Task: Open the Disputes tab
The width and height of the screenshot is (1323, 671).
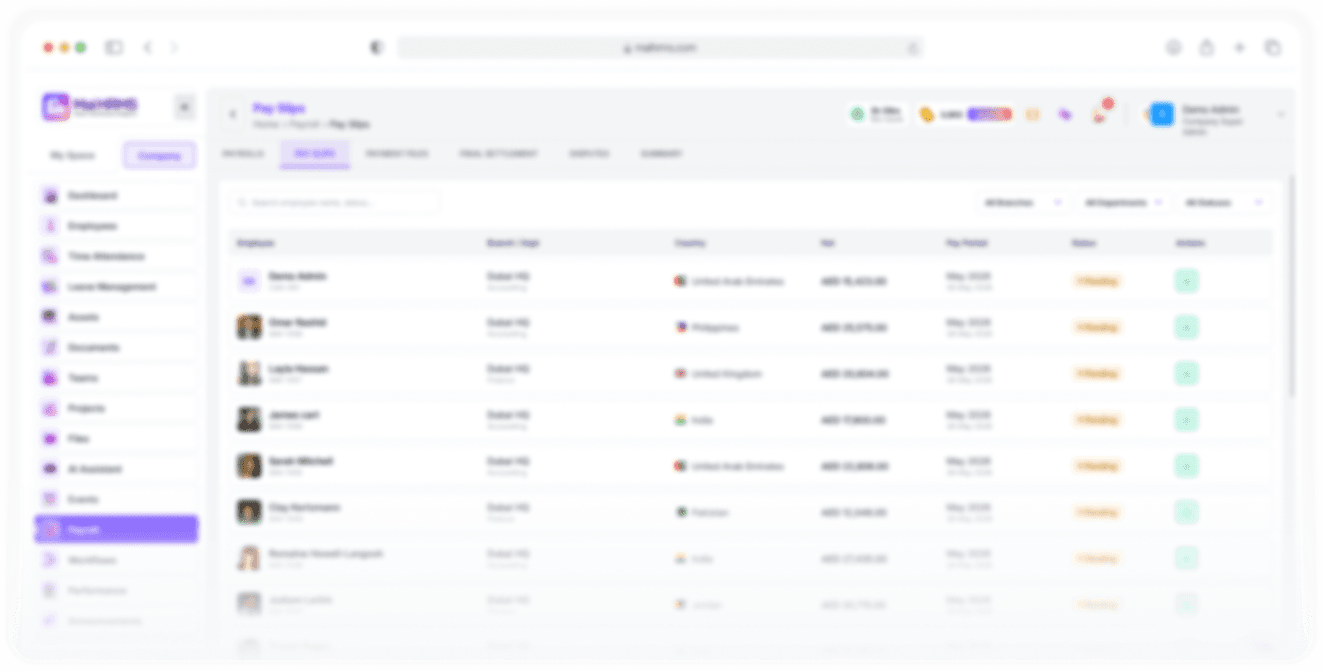Action: [x=589, y=154]
